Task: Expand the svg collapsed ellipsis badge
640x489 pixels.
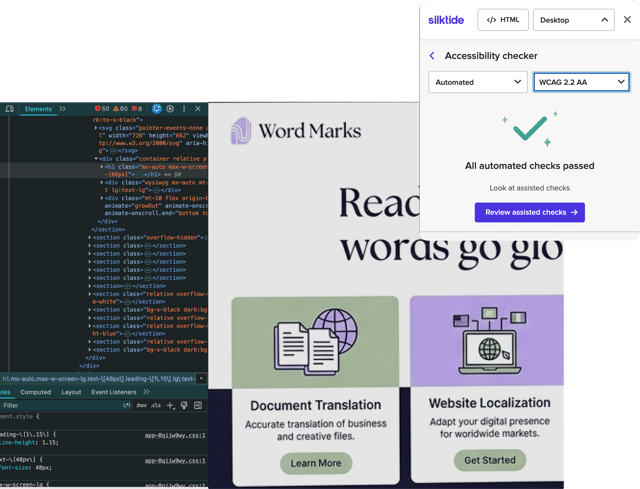Action: [x=114, y=151]
